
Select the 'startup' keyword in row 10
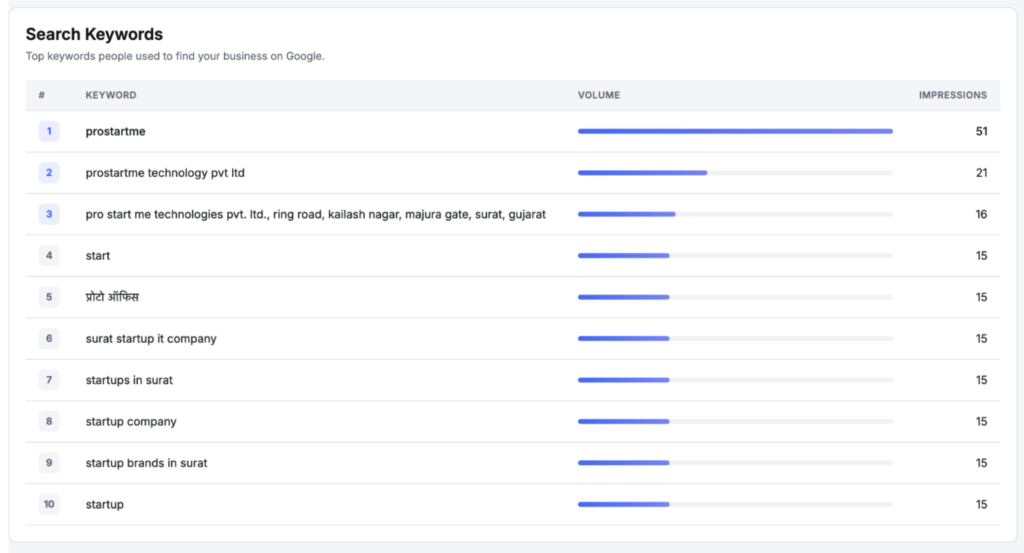104,505
